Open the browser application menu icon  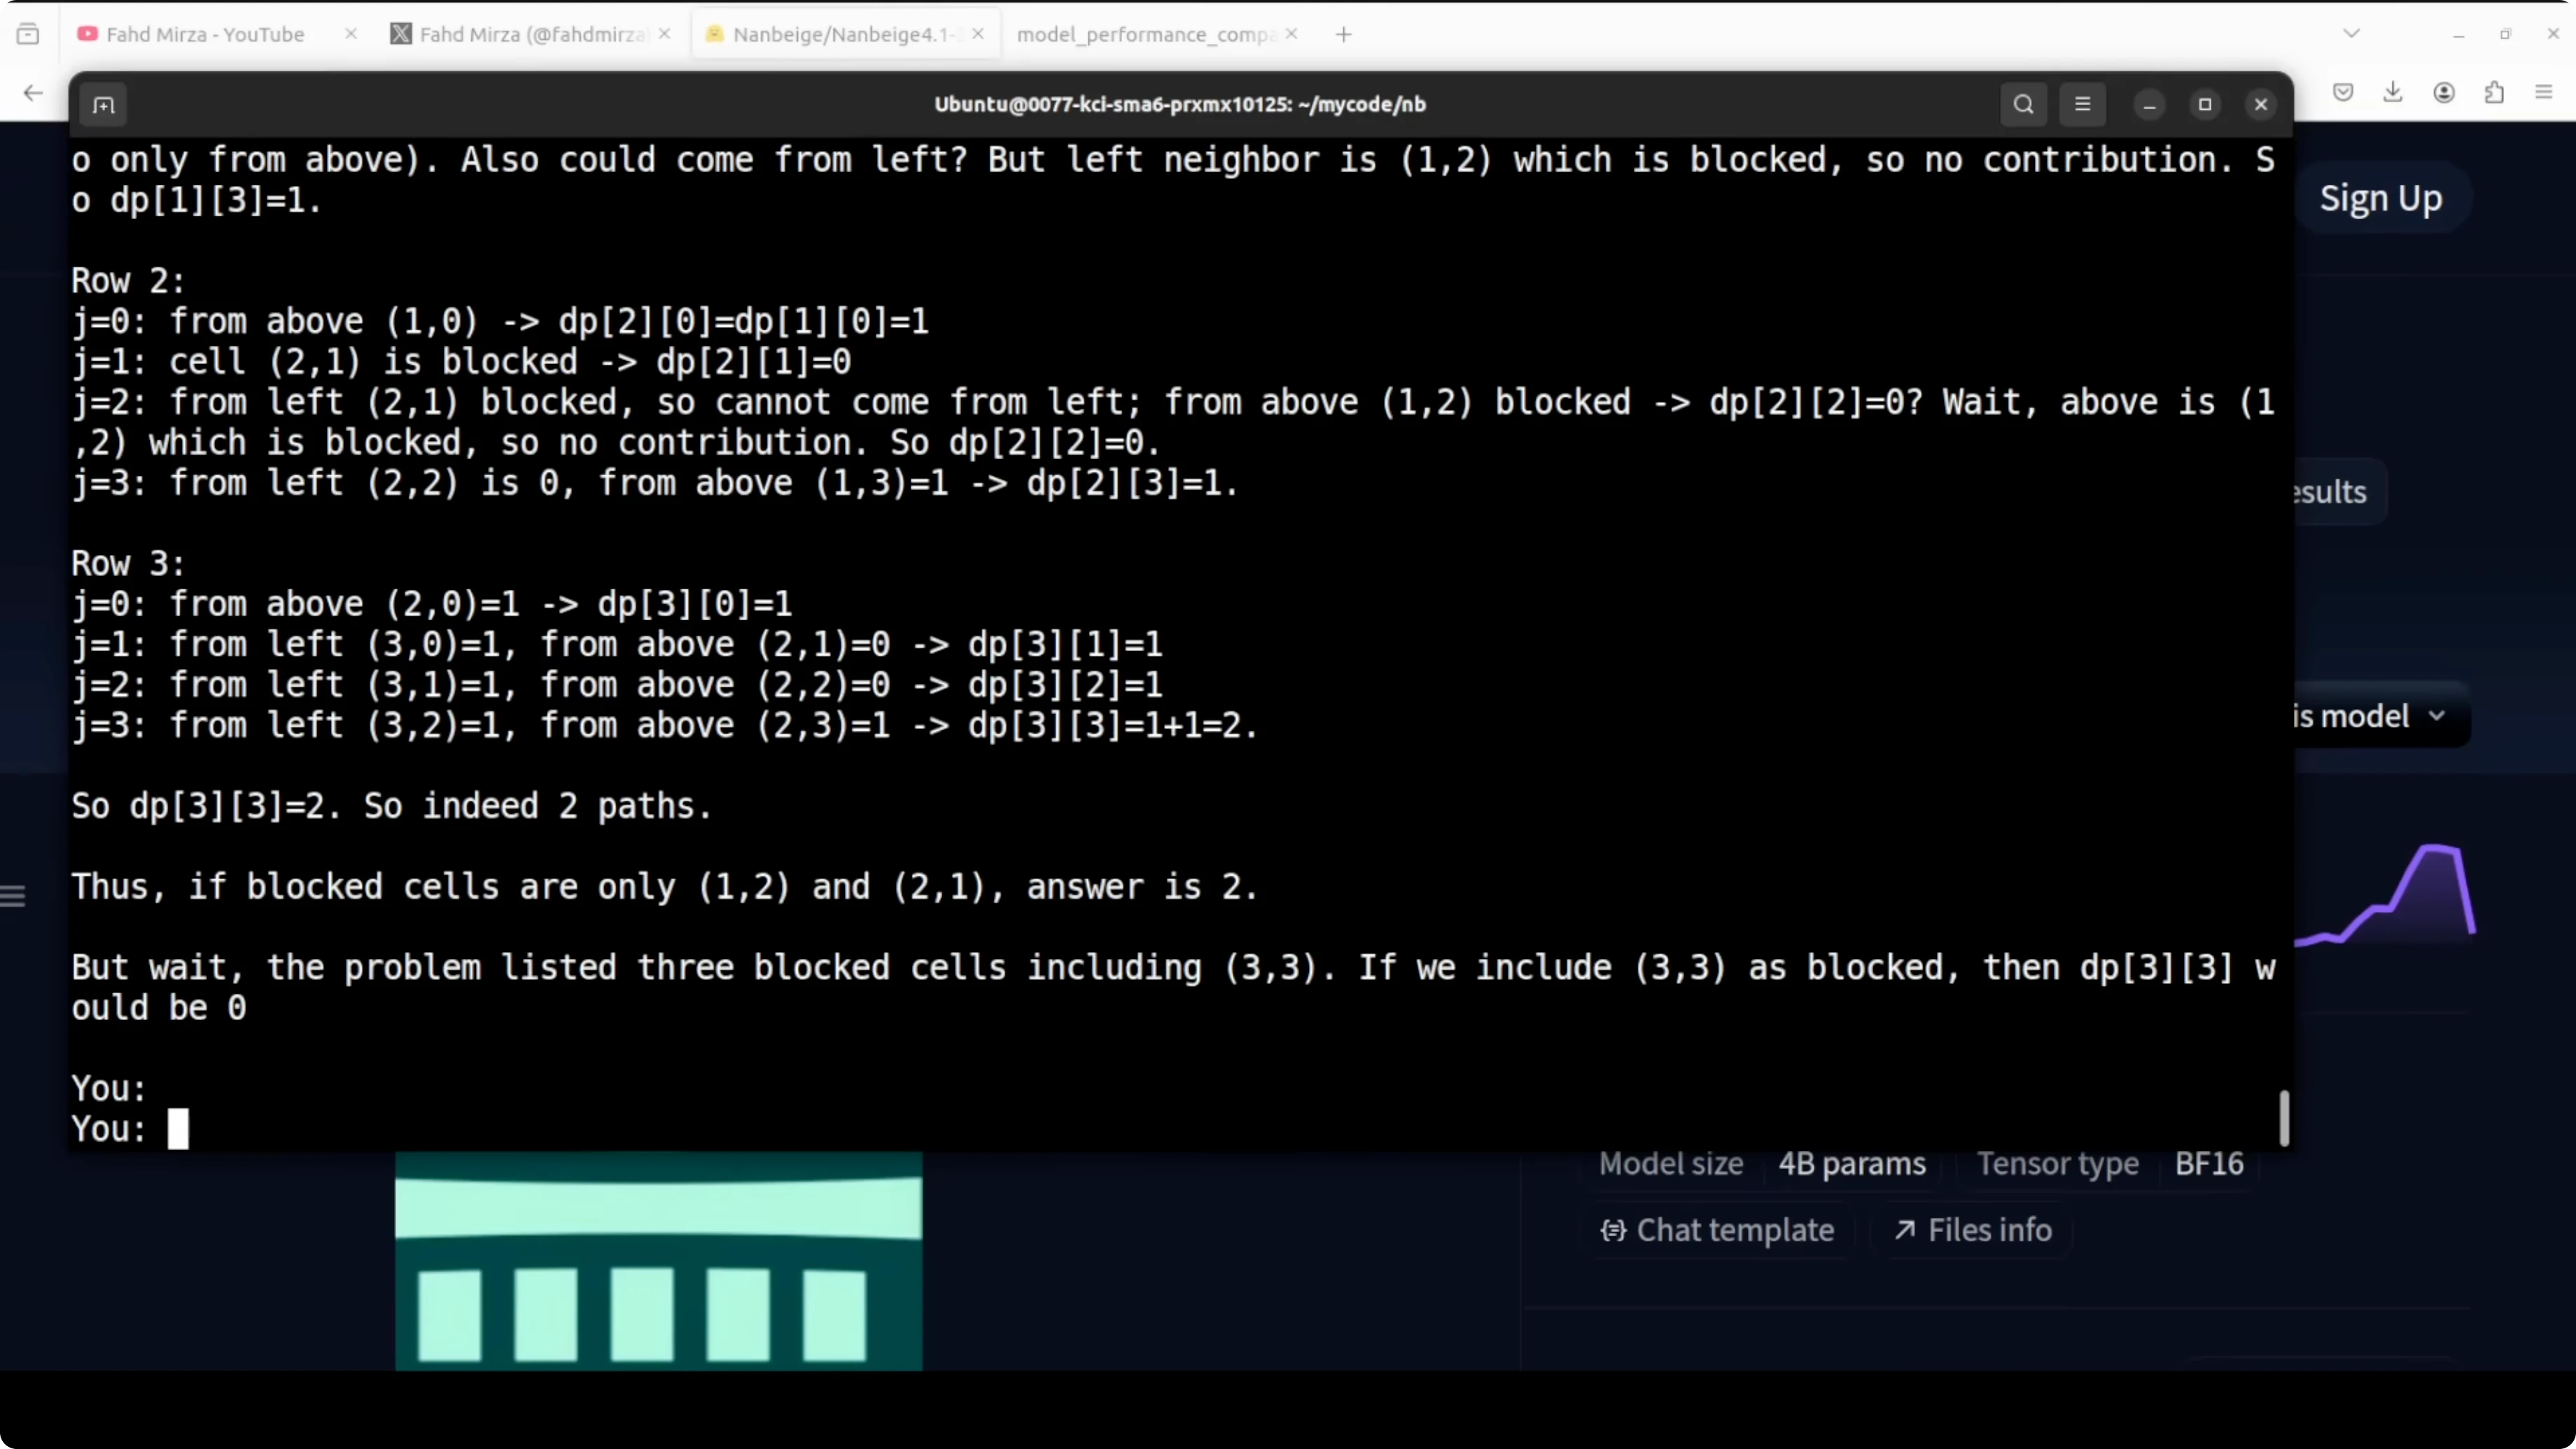point(2544,93)
